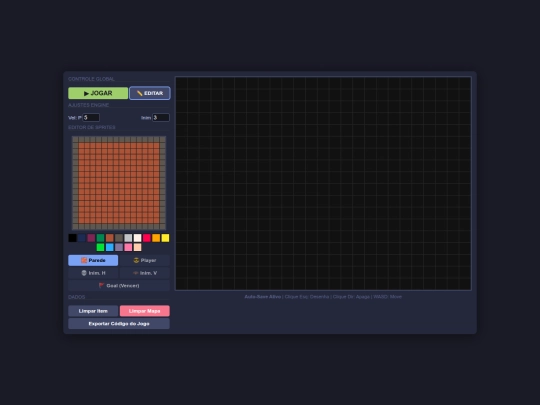Select the Inim. V enemy item
This screenshot has width=540, height=405.
tap(145, 273)
